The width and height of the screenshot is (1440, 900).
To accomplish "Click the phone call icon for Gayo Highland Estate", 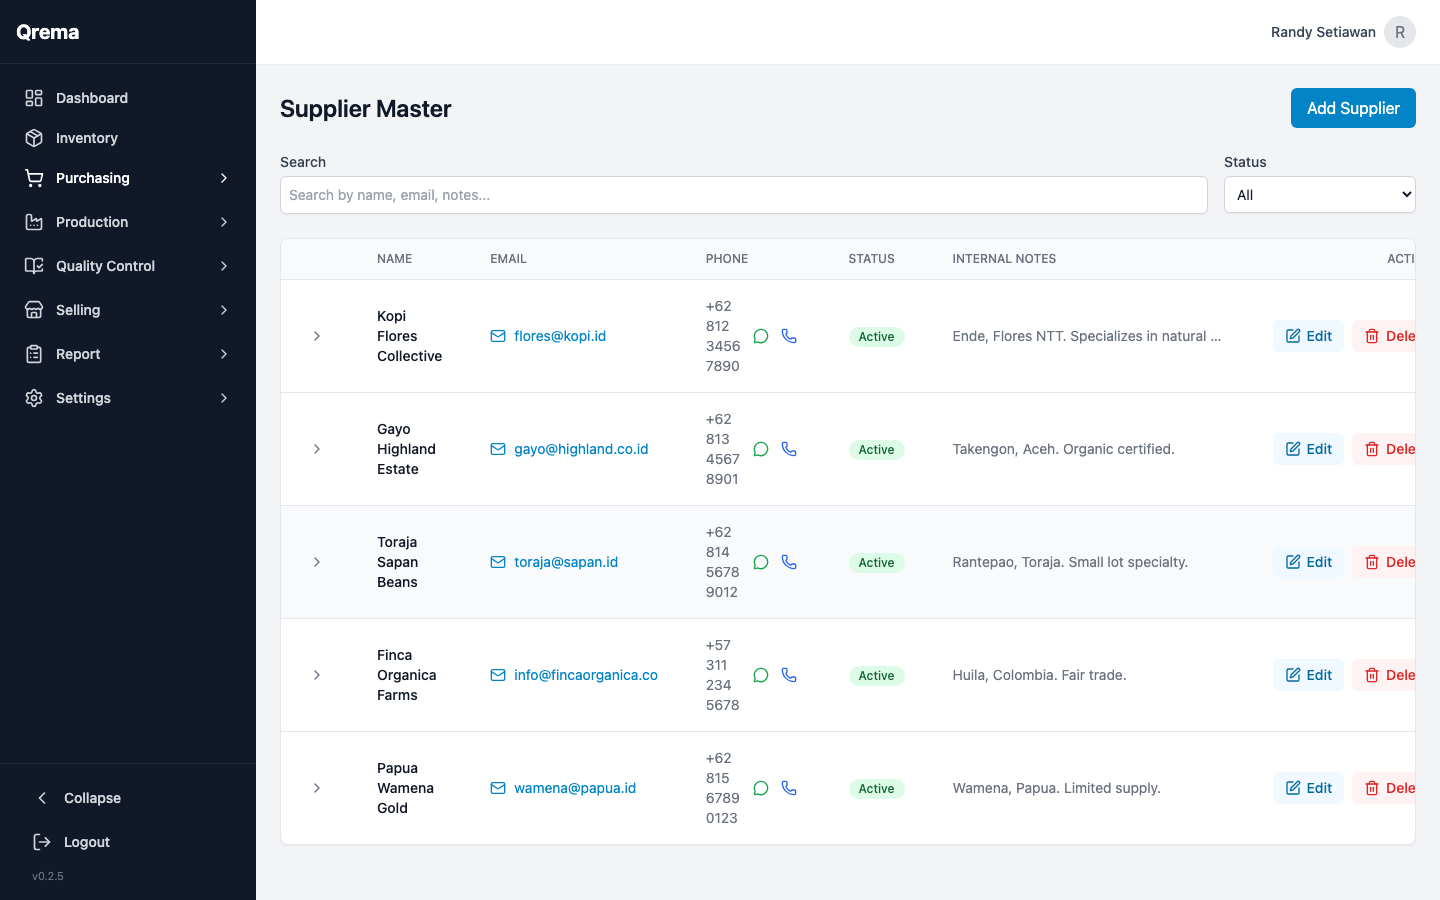I will point(789,449).
